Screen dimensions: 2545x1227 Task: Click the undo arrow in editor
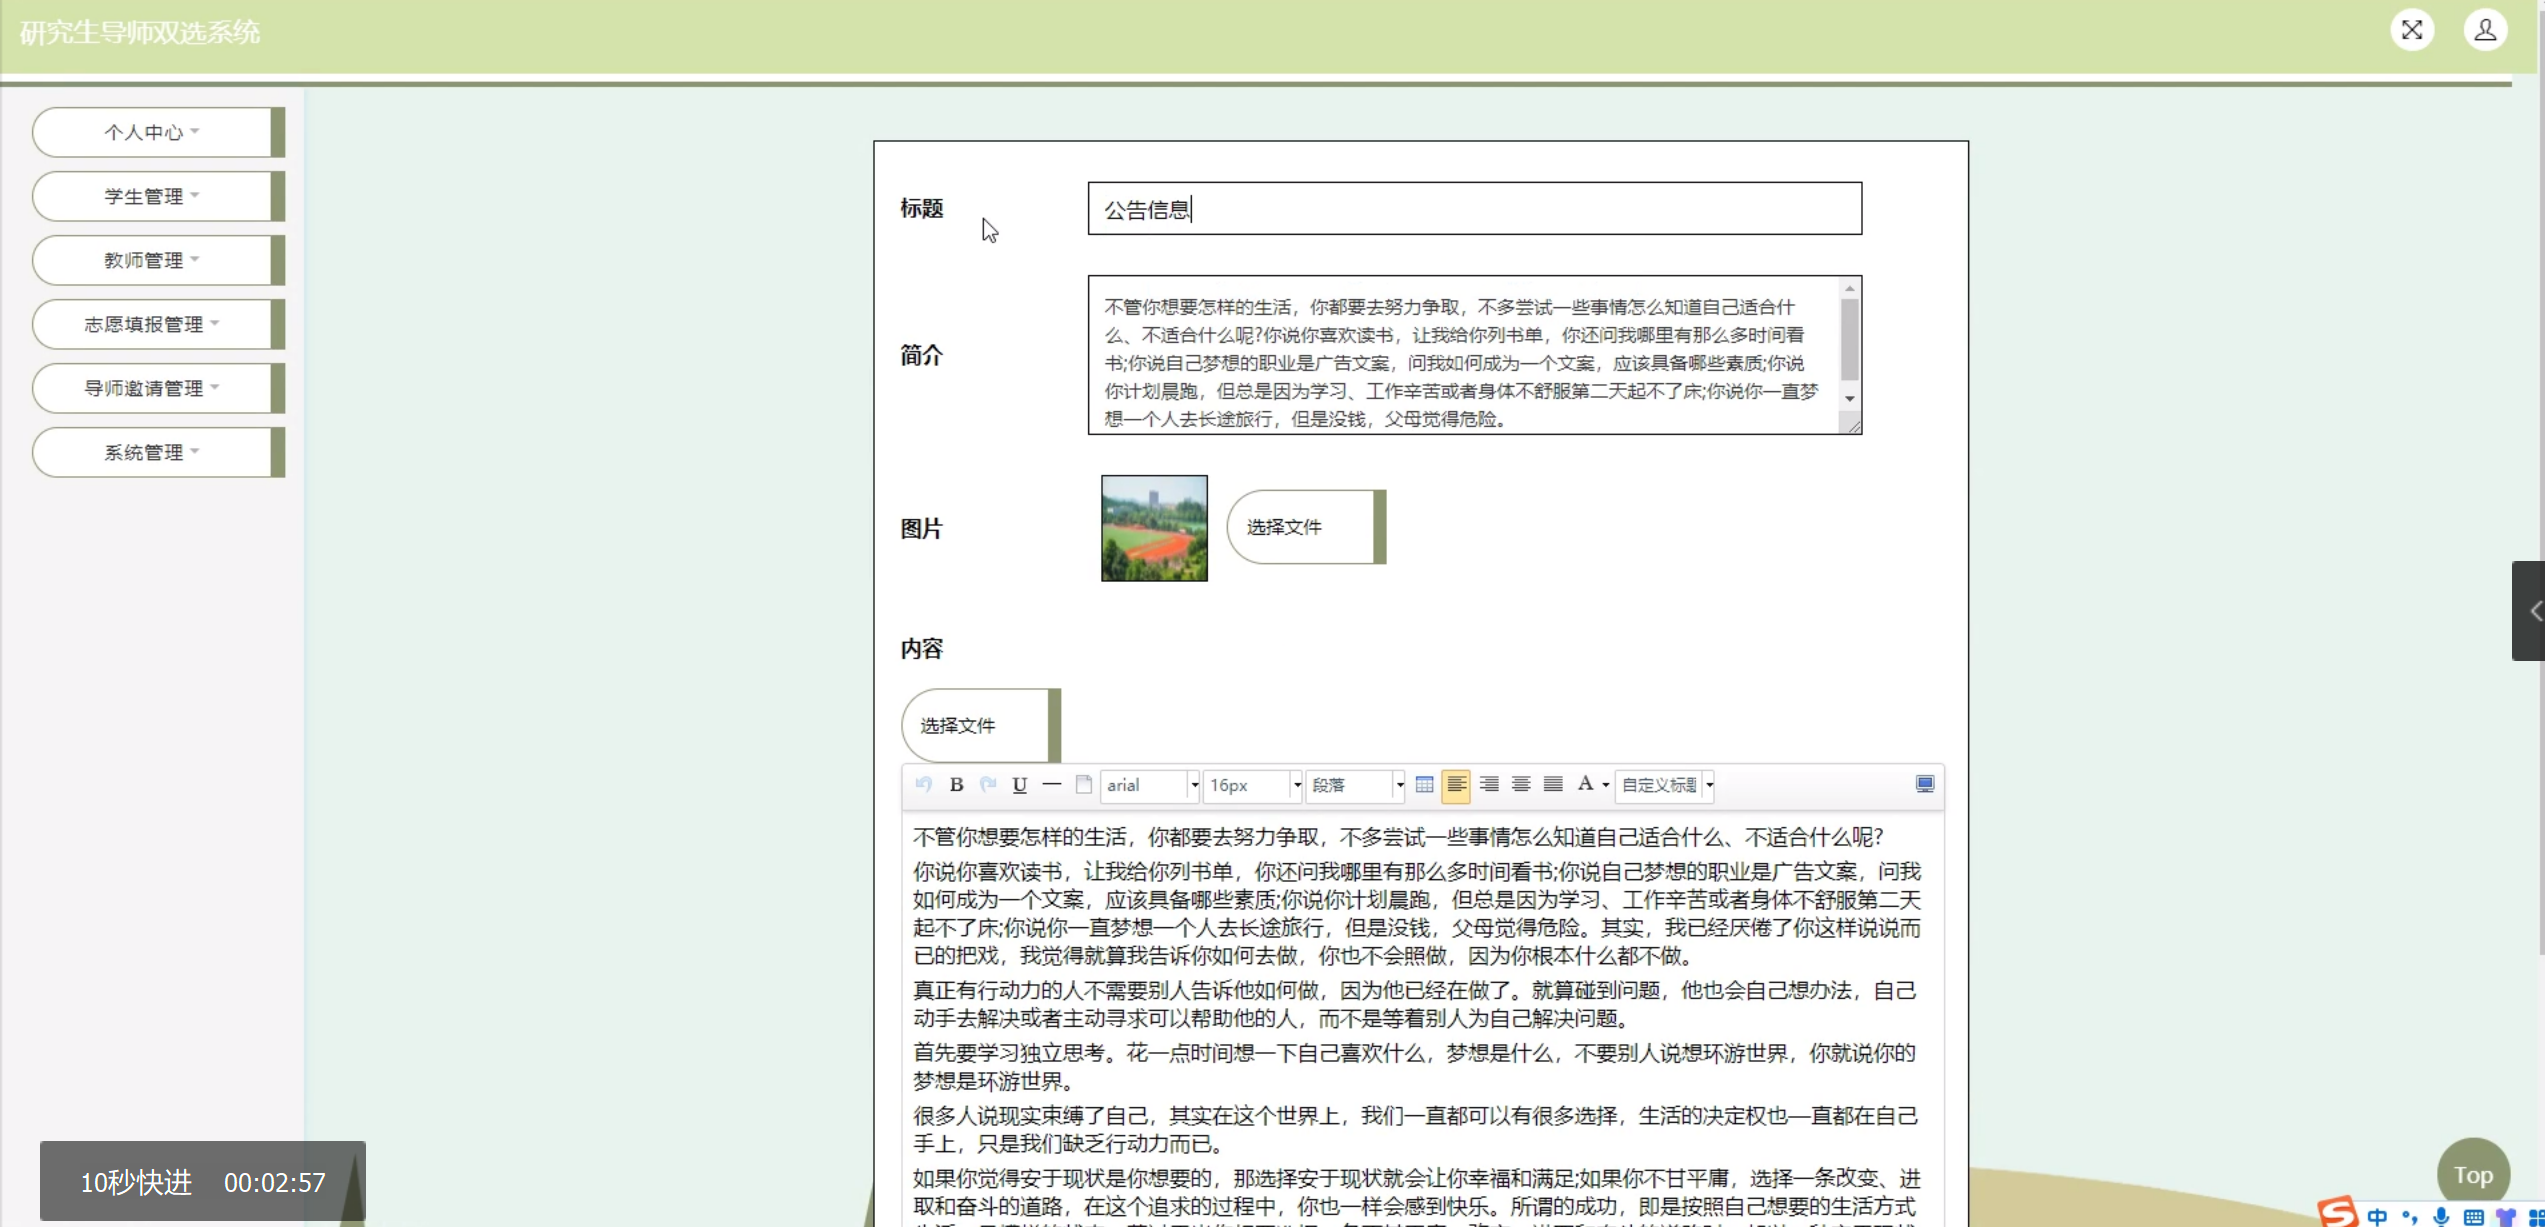pos(923,785)
